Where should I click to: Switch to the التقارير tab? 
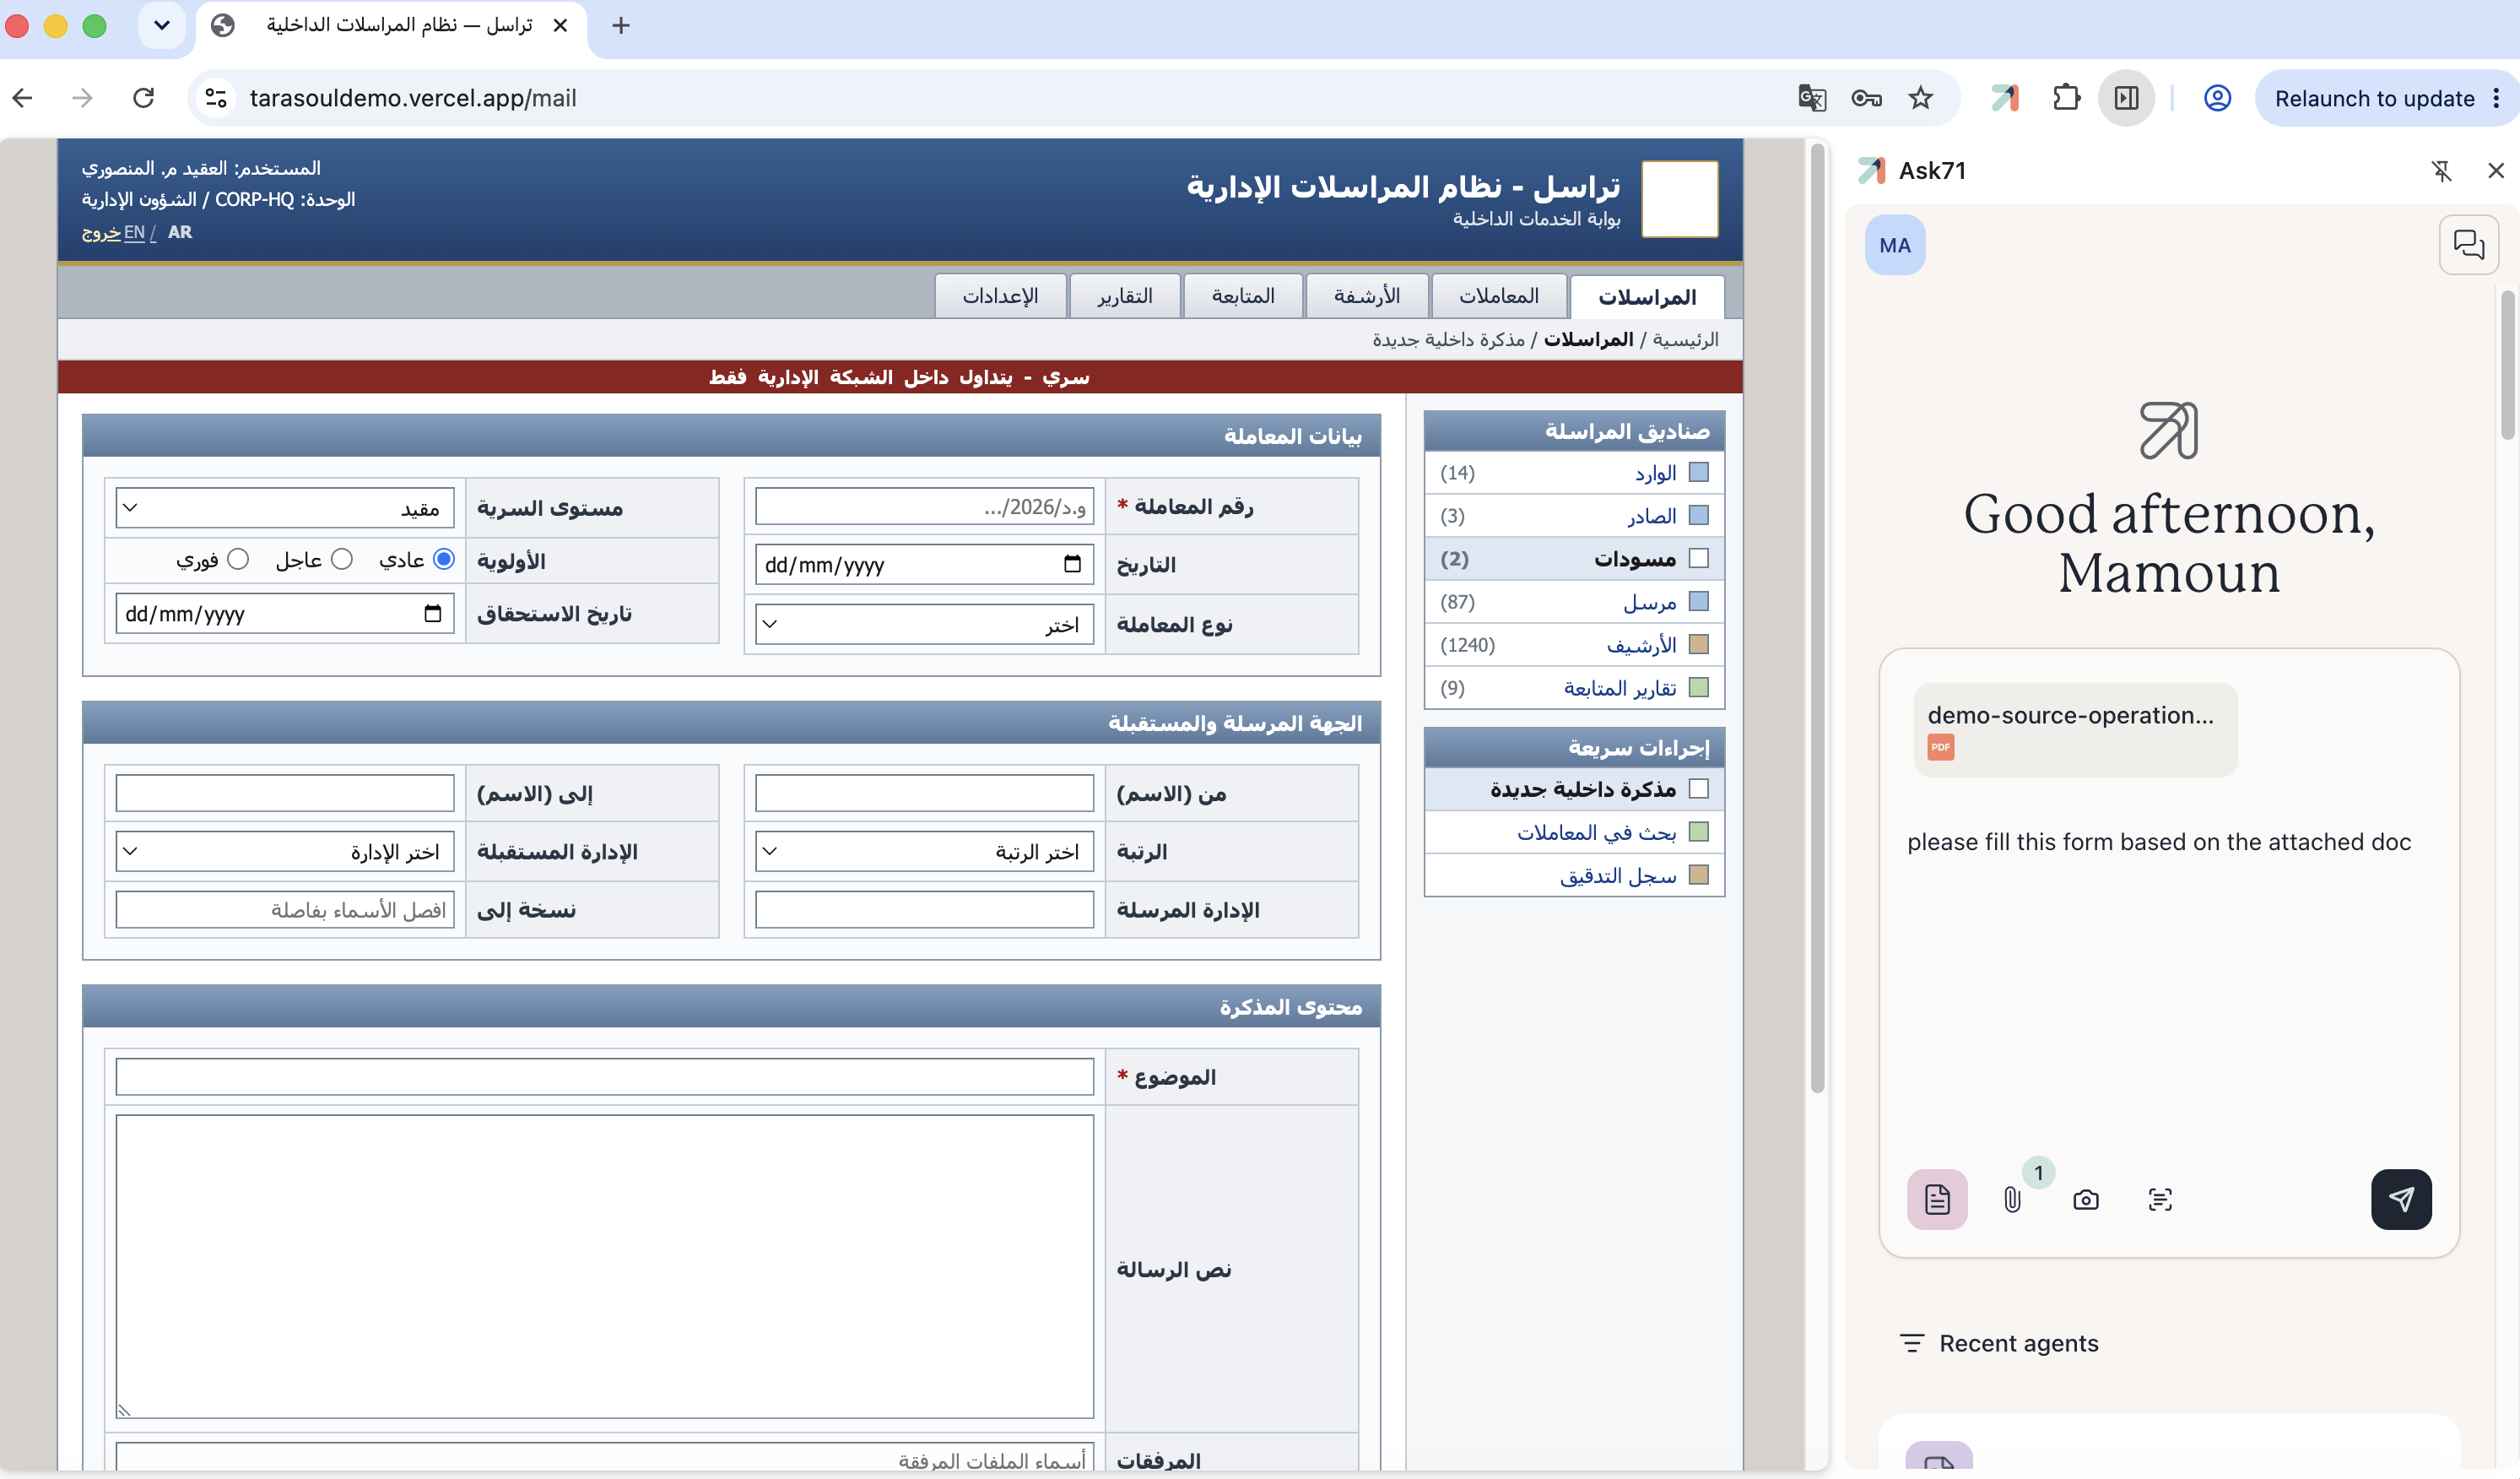point(1125,297)
